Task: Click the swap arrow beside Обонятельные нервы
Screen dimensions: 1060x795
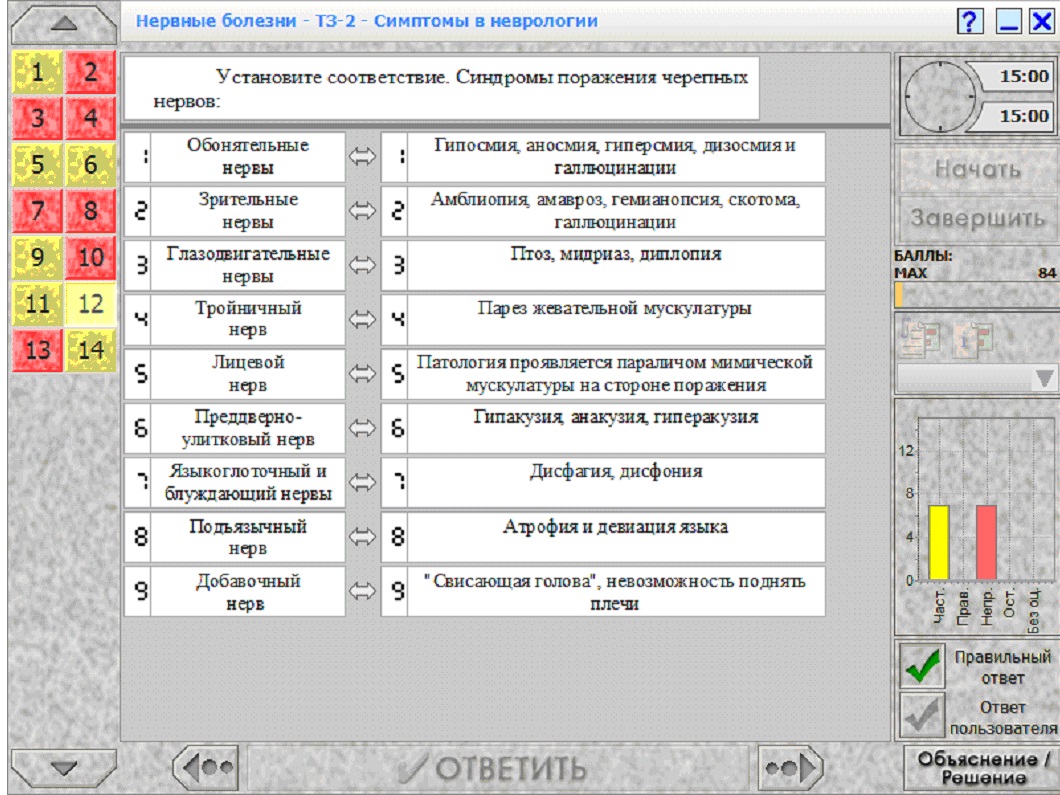Action: pyautogui.click(x=362, y=157)
